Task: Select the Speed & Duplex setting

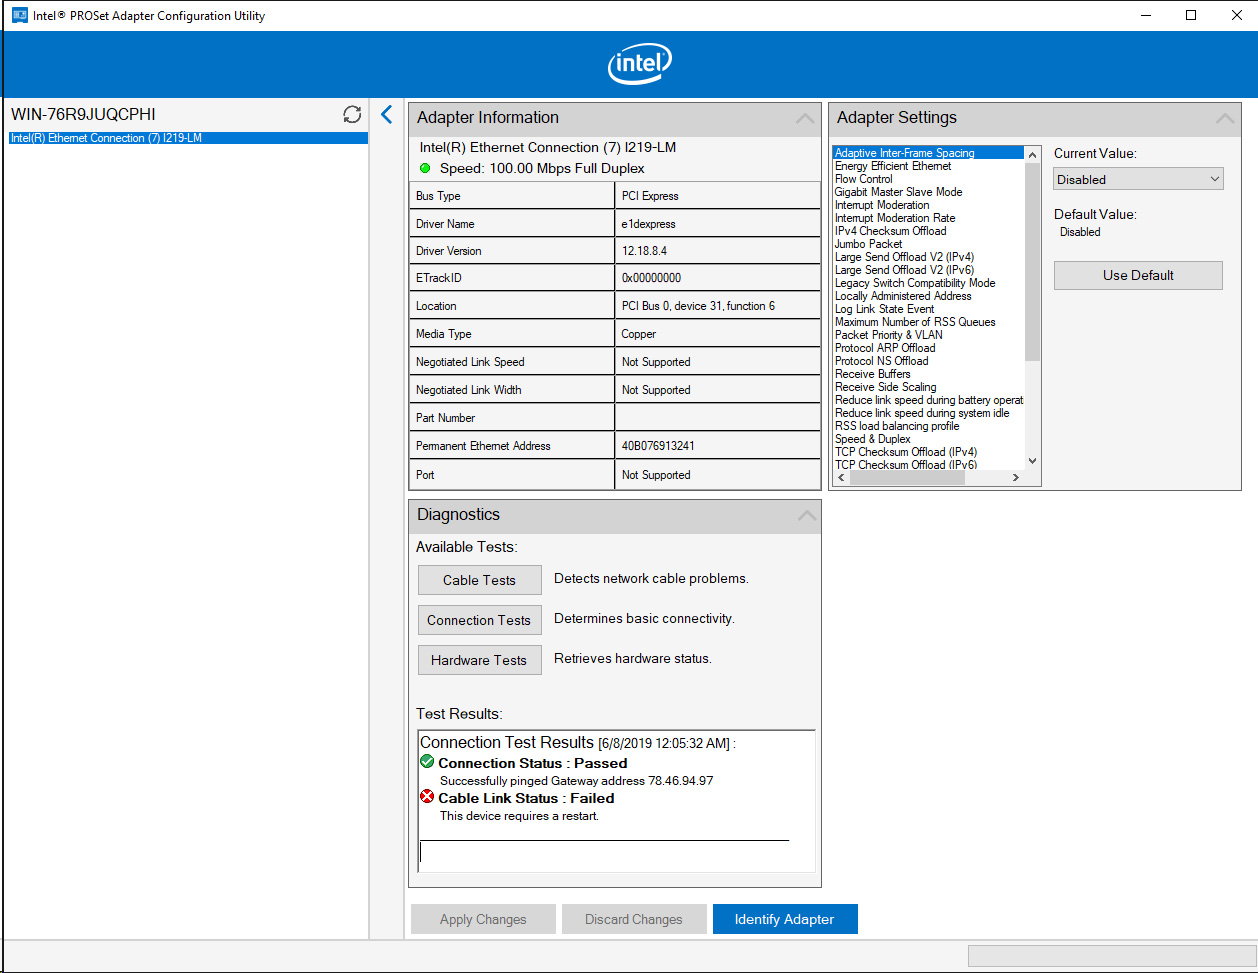Action: pos(928,439)
